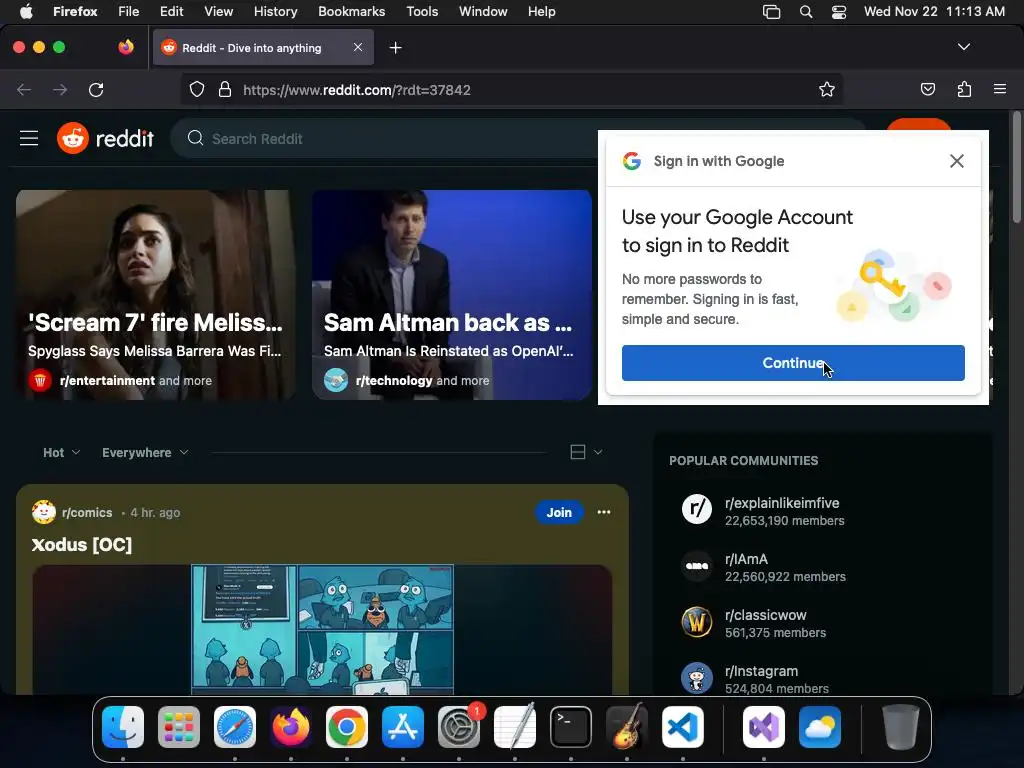Close the Reddit browser tab
Viewport: 1024px width, 768px height.
pyautogui.click(x=358, y=47)
